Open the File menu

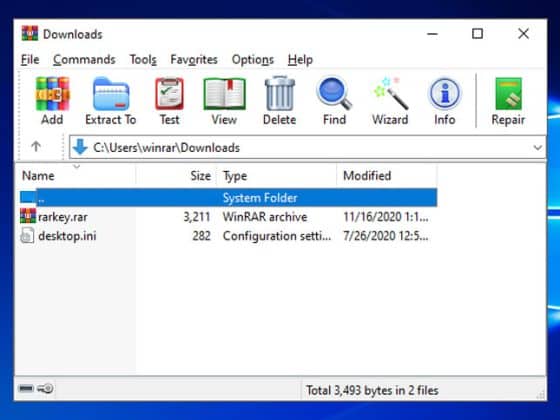[x=30, y=59]
